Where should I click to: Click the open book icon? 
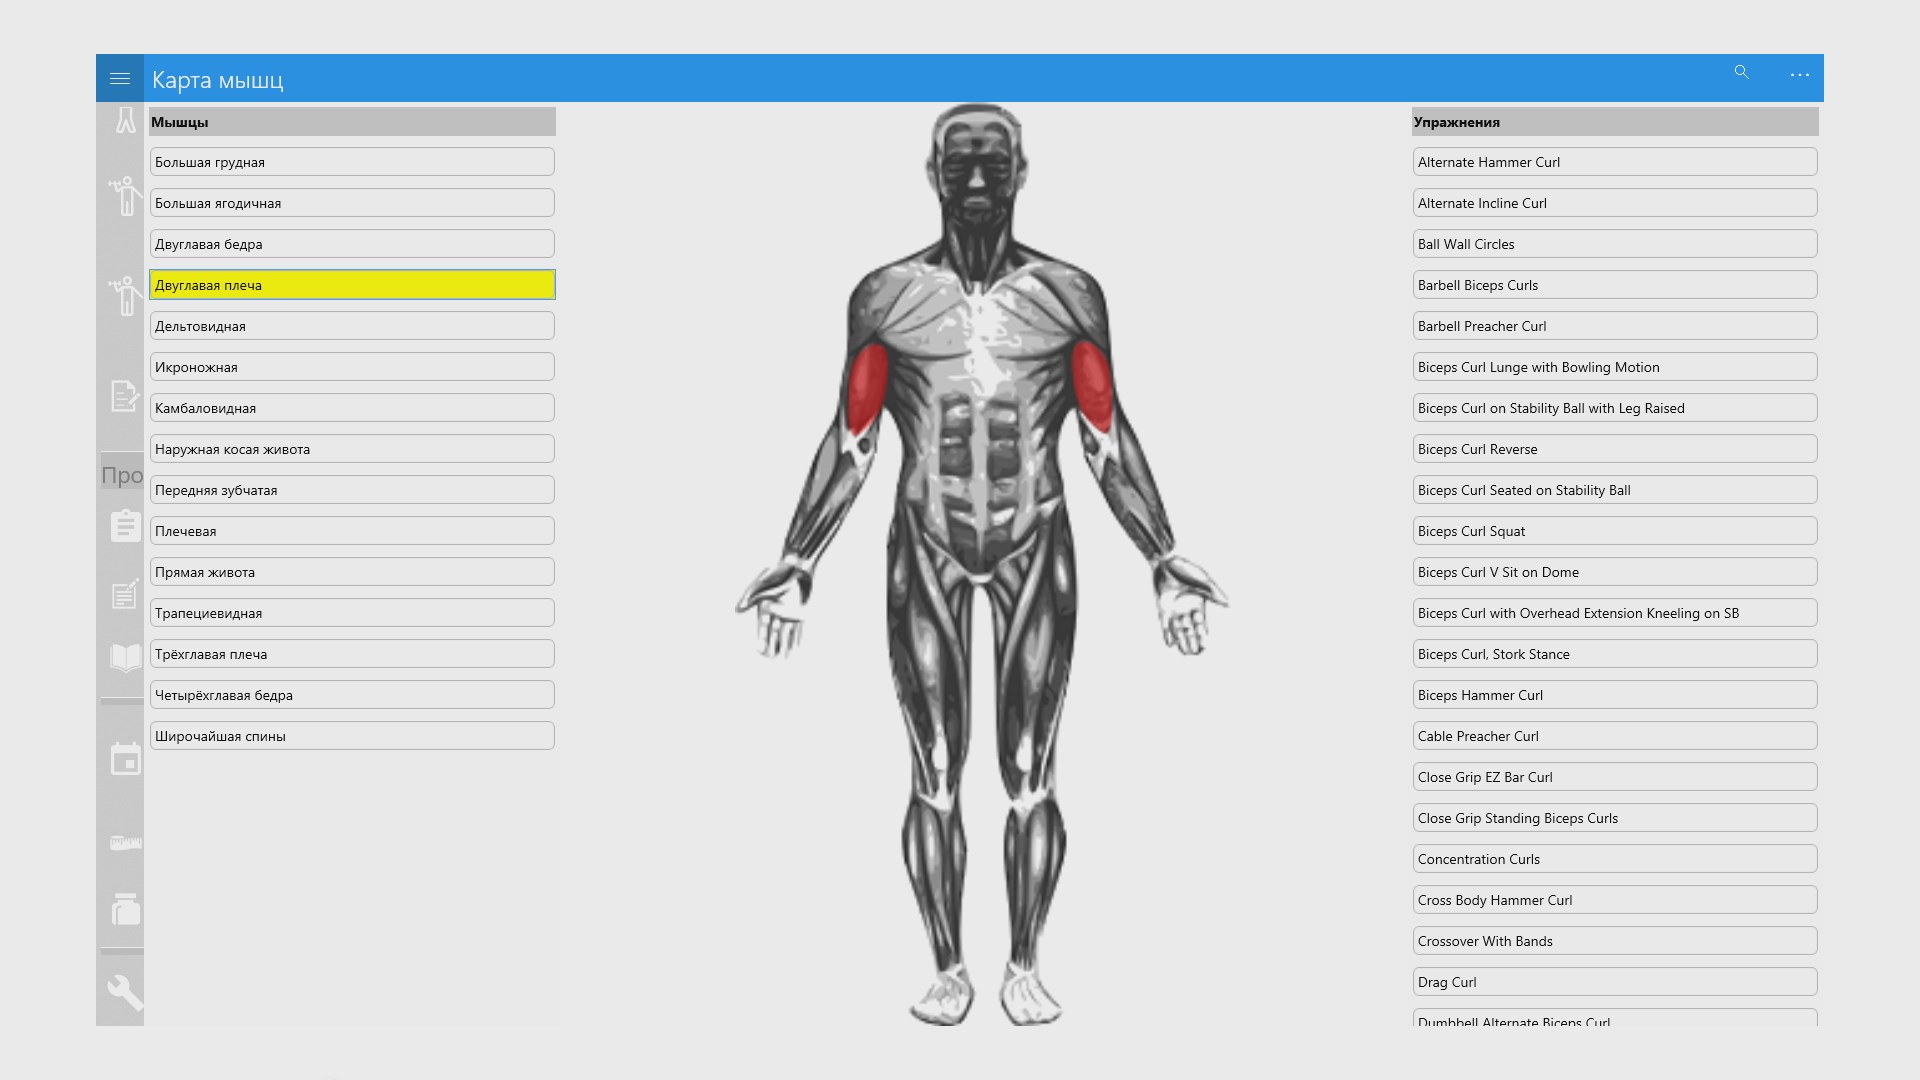125,657
